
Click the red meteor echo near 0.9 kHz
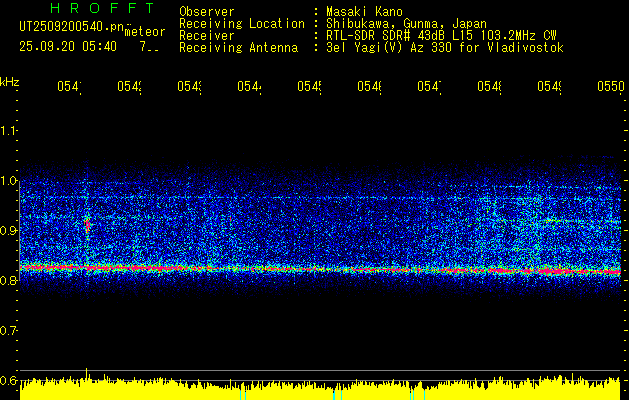[87, 225]
